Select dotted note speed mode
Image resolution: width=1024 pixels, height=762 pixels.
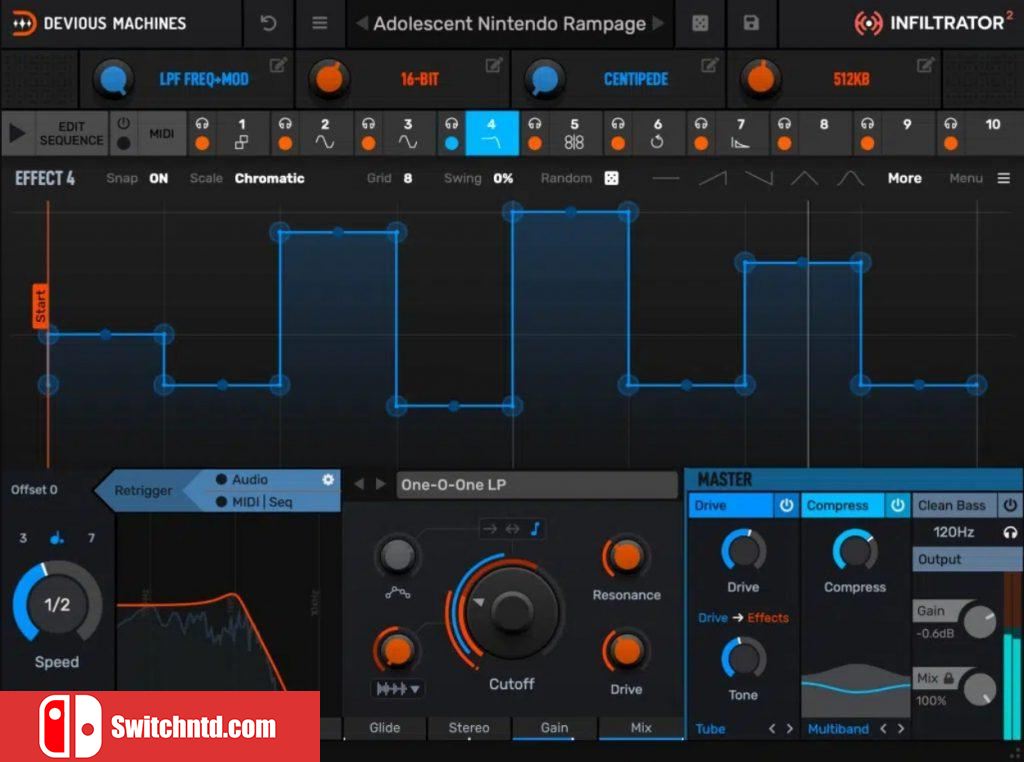pyautogui.click(x=57, y=538)
